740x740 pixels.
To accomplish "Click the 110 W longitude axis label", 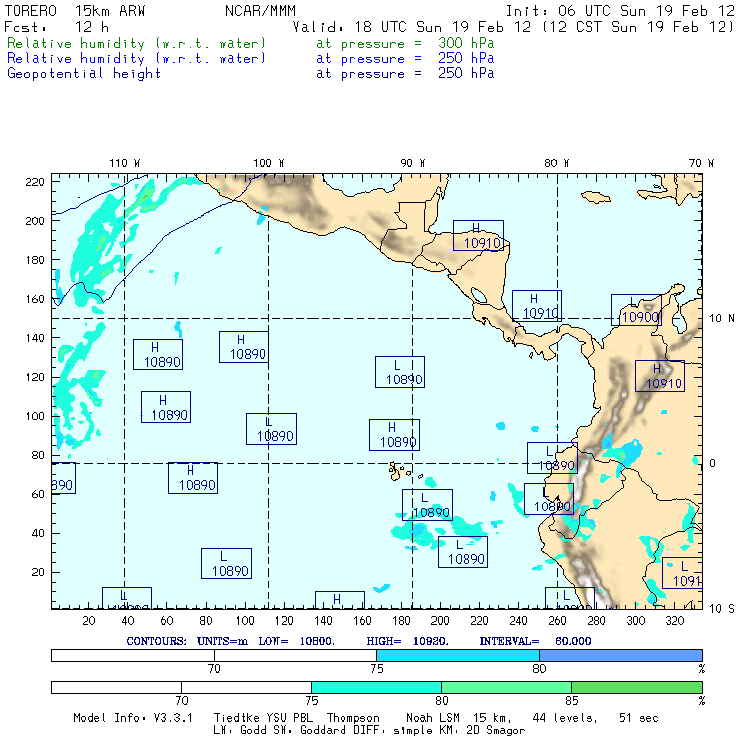I will click(x=124, y=163).
